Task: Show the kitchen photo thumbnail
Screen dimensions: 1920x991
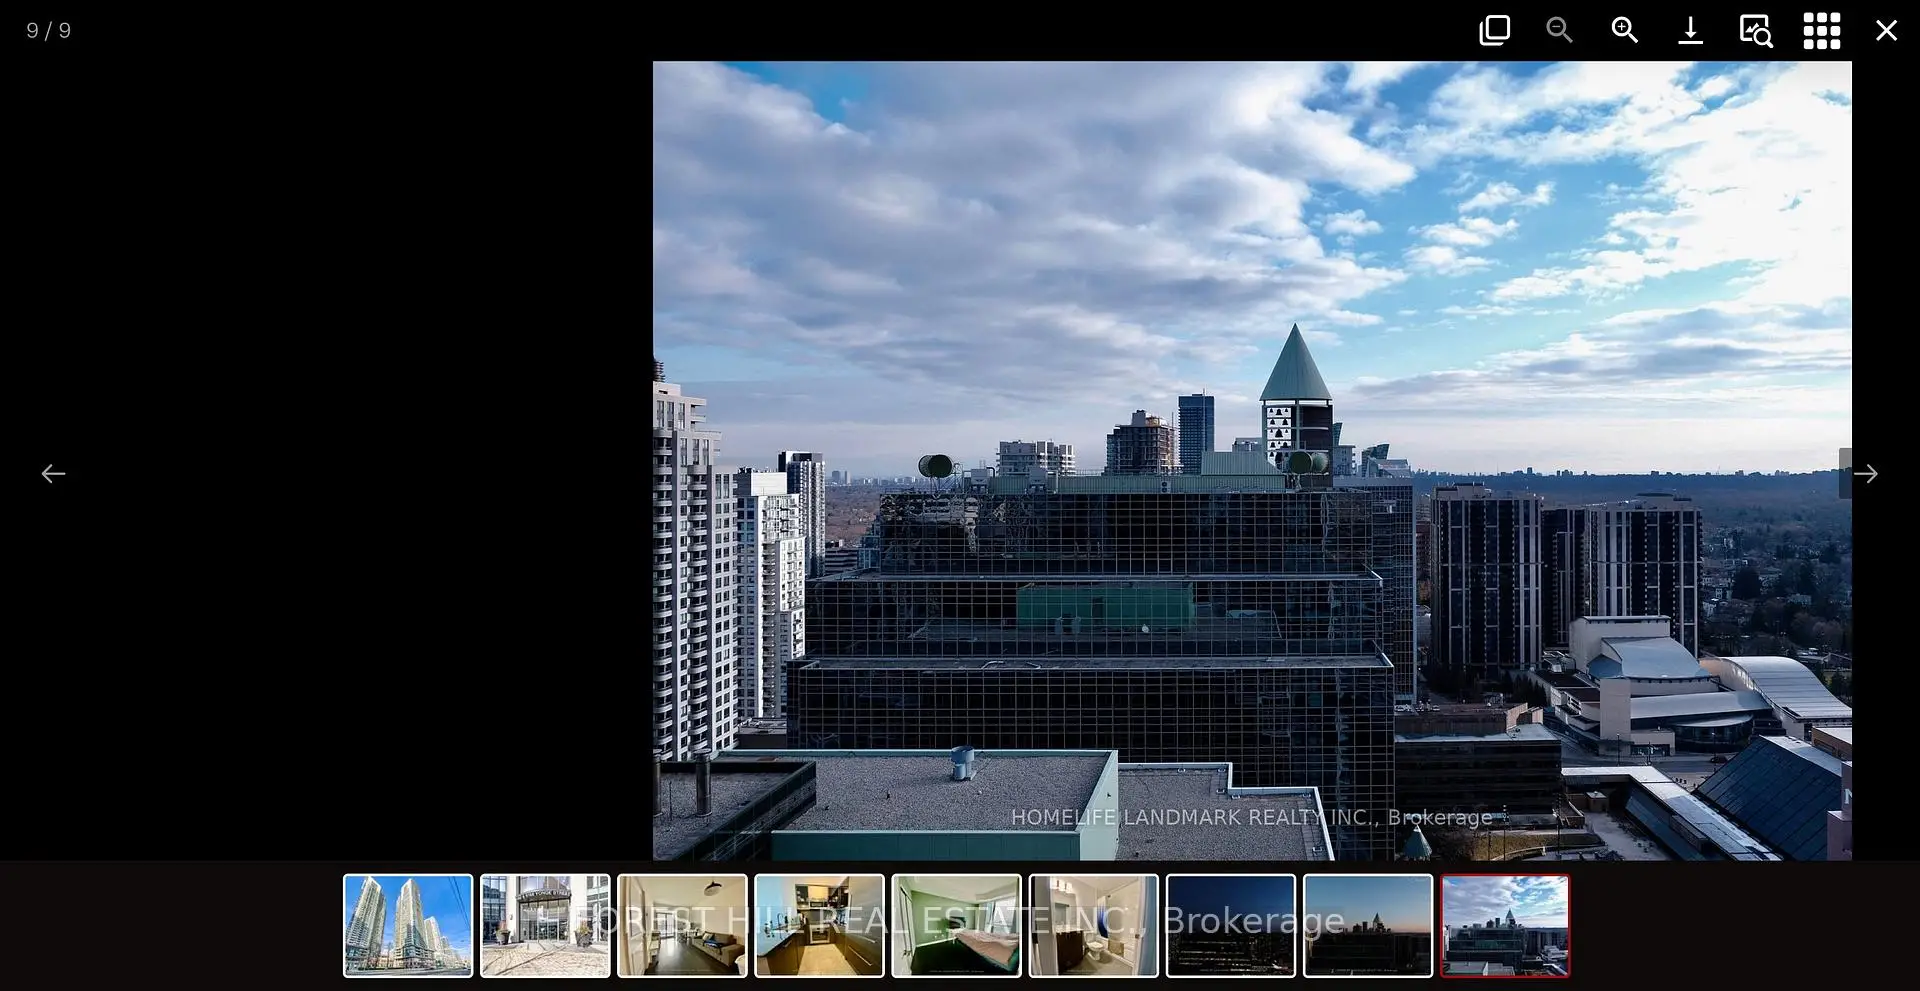Action: click(x=819, y=925)
